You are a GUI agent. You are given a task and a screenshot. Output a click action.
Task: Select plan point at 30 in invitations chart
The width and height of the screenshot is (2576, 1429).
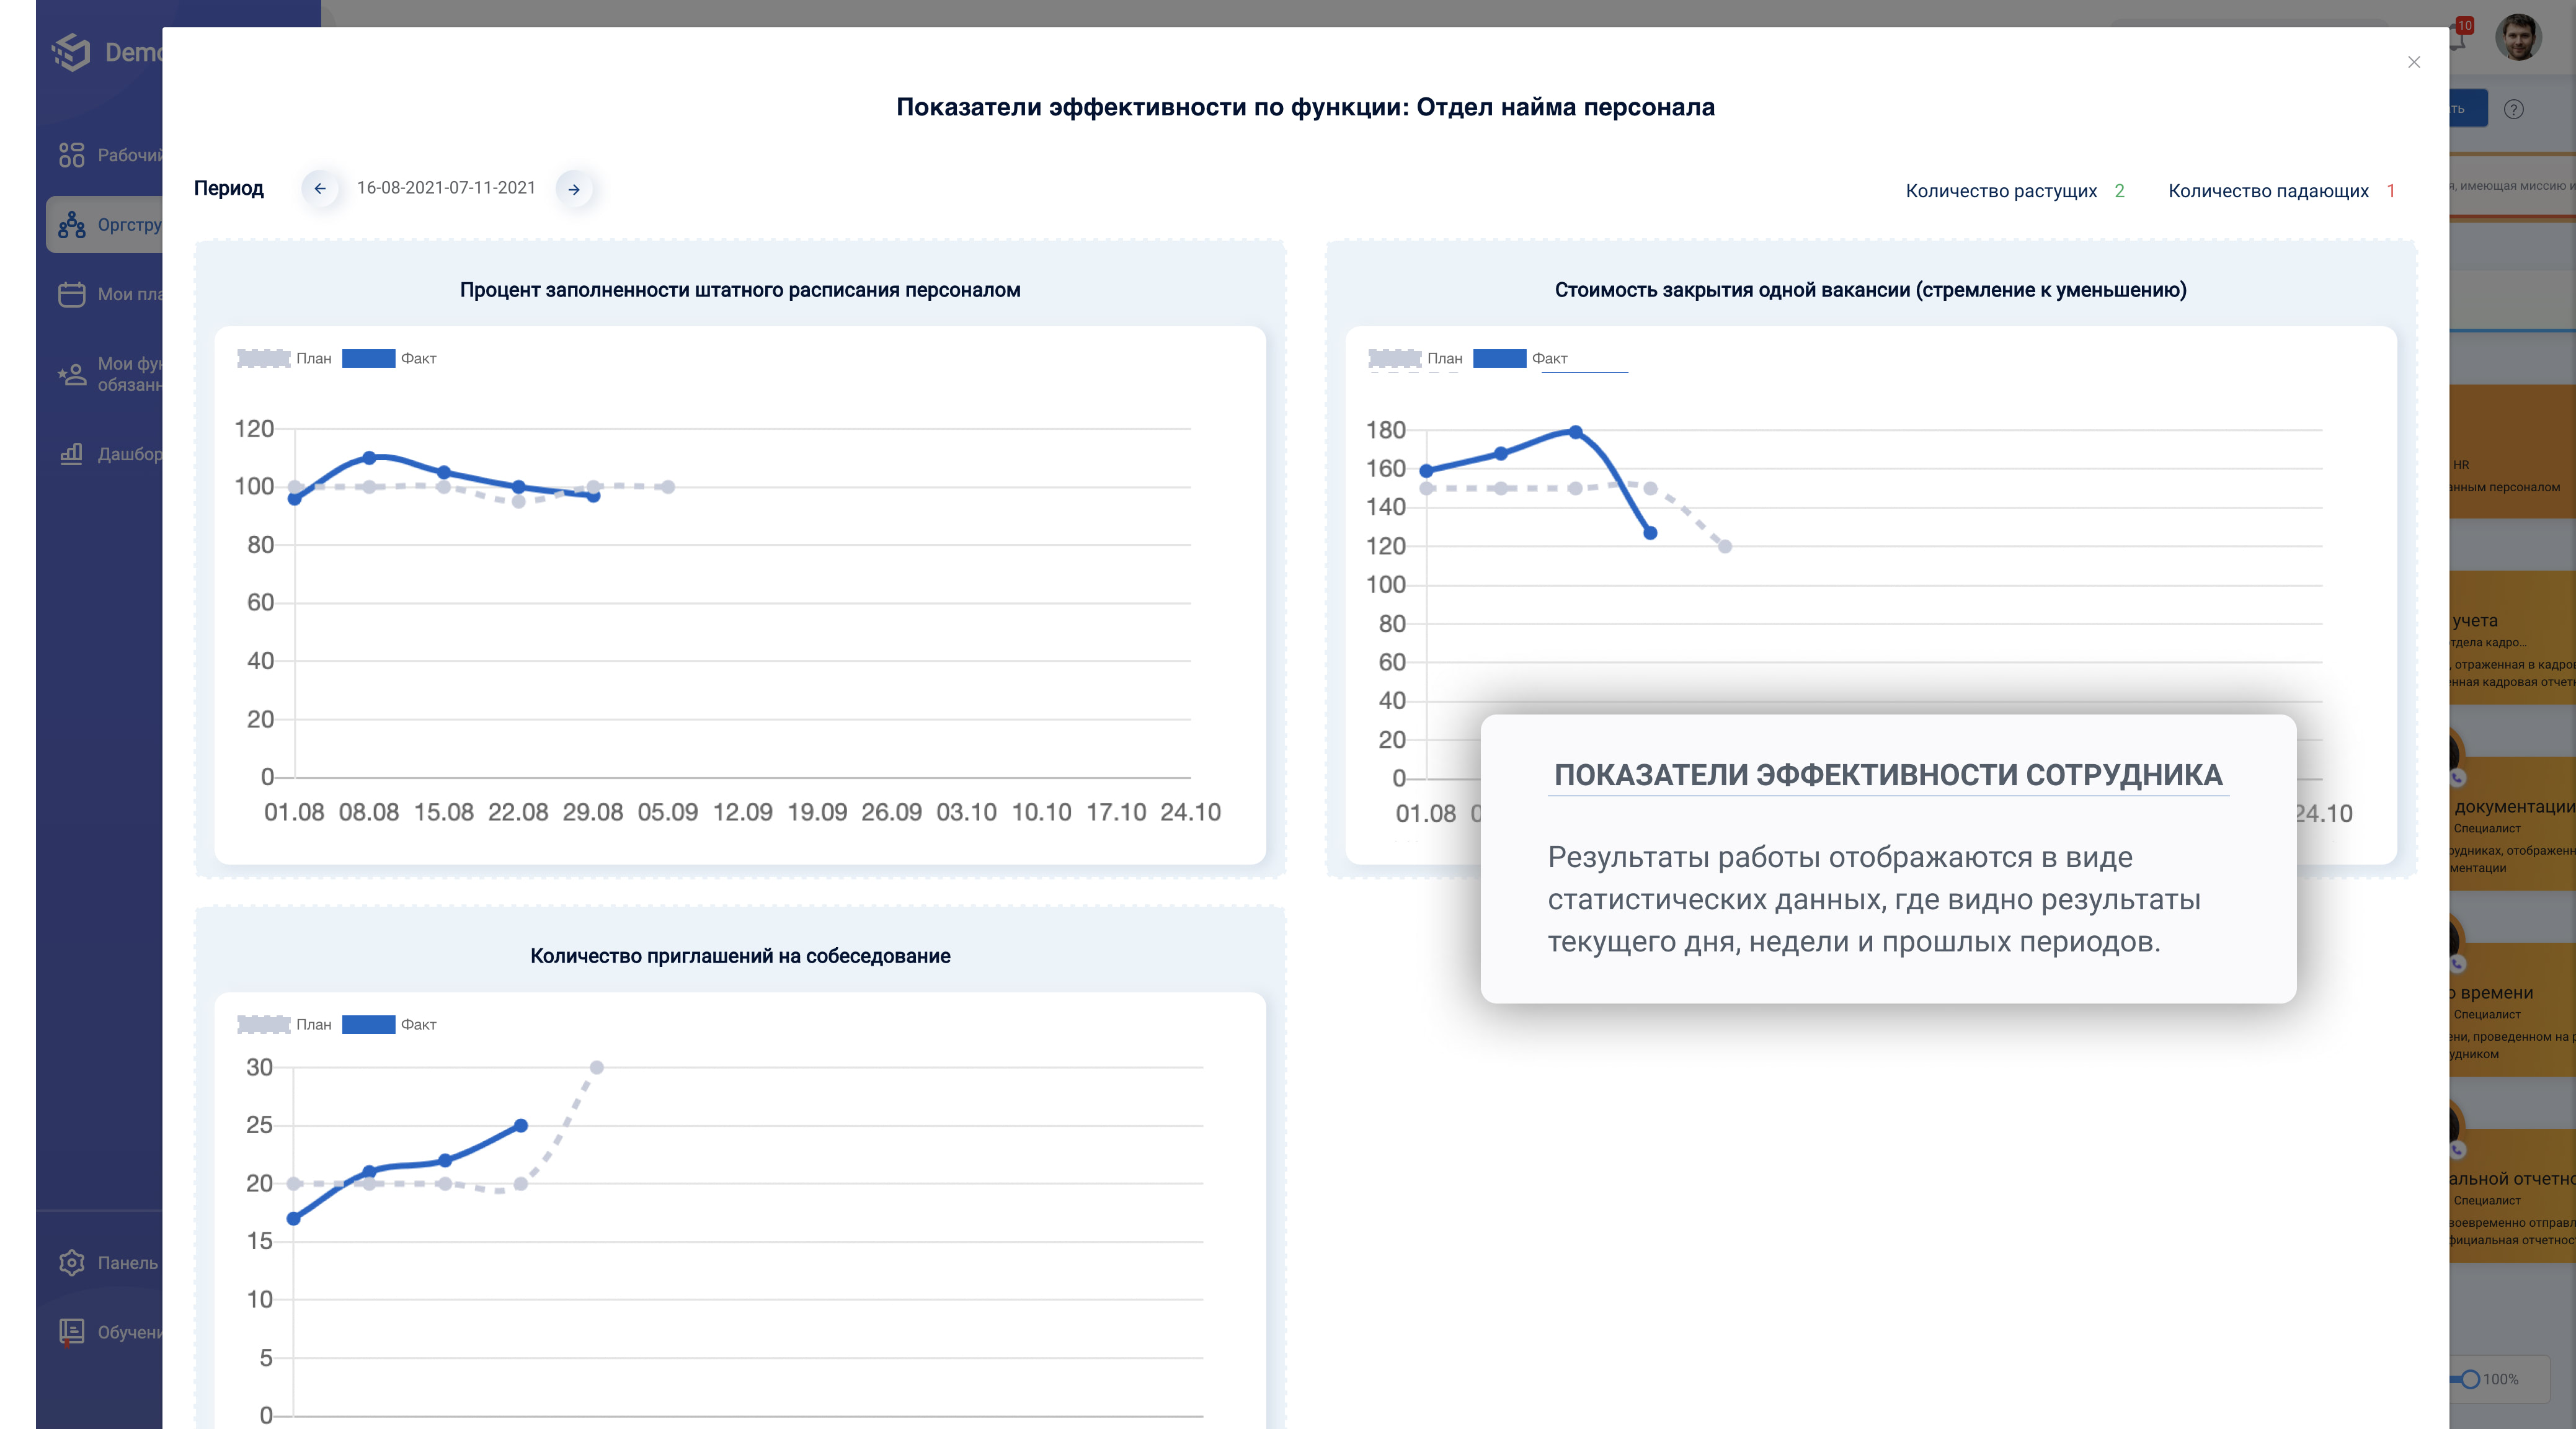pos(596,1067)
